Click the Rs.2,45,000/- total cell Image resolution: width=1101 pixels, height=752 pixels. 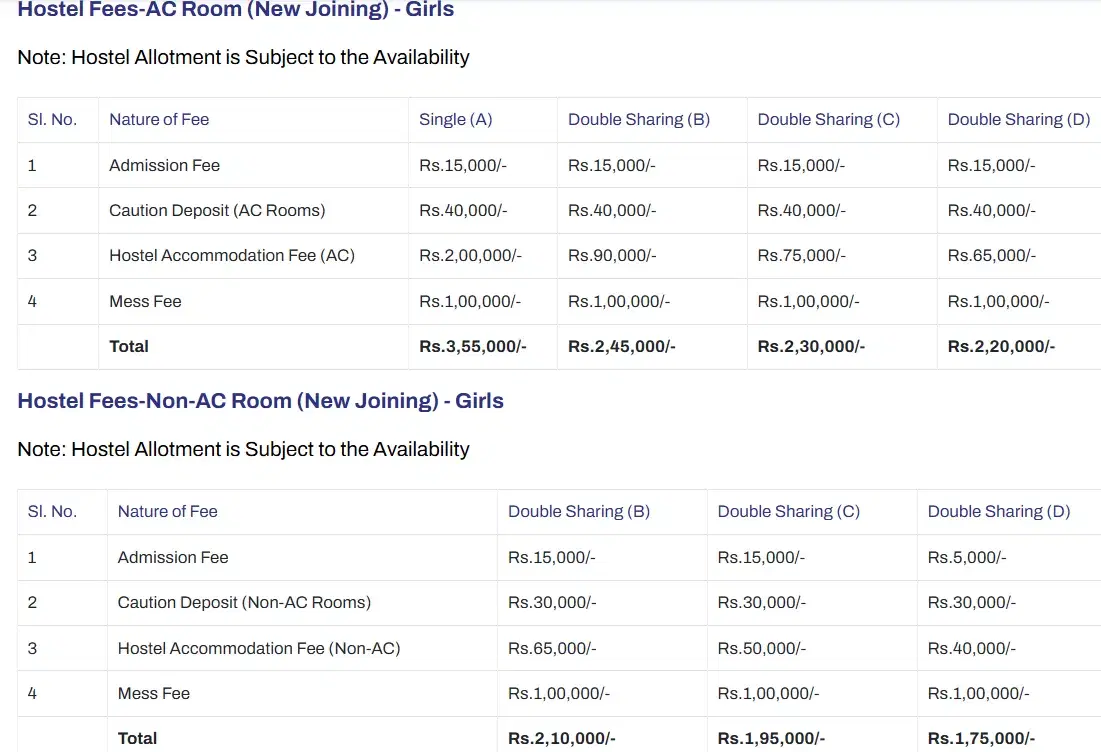[621, 346]
